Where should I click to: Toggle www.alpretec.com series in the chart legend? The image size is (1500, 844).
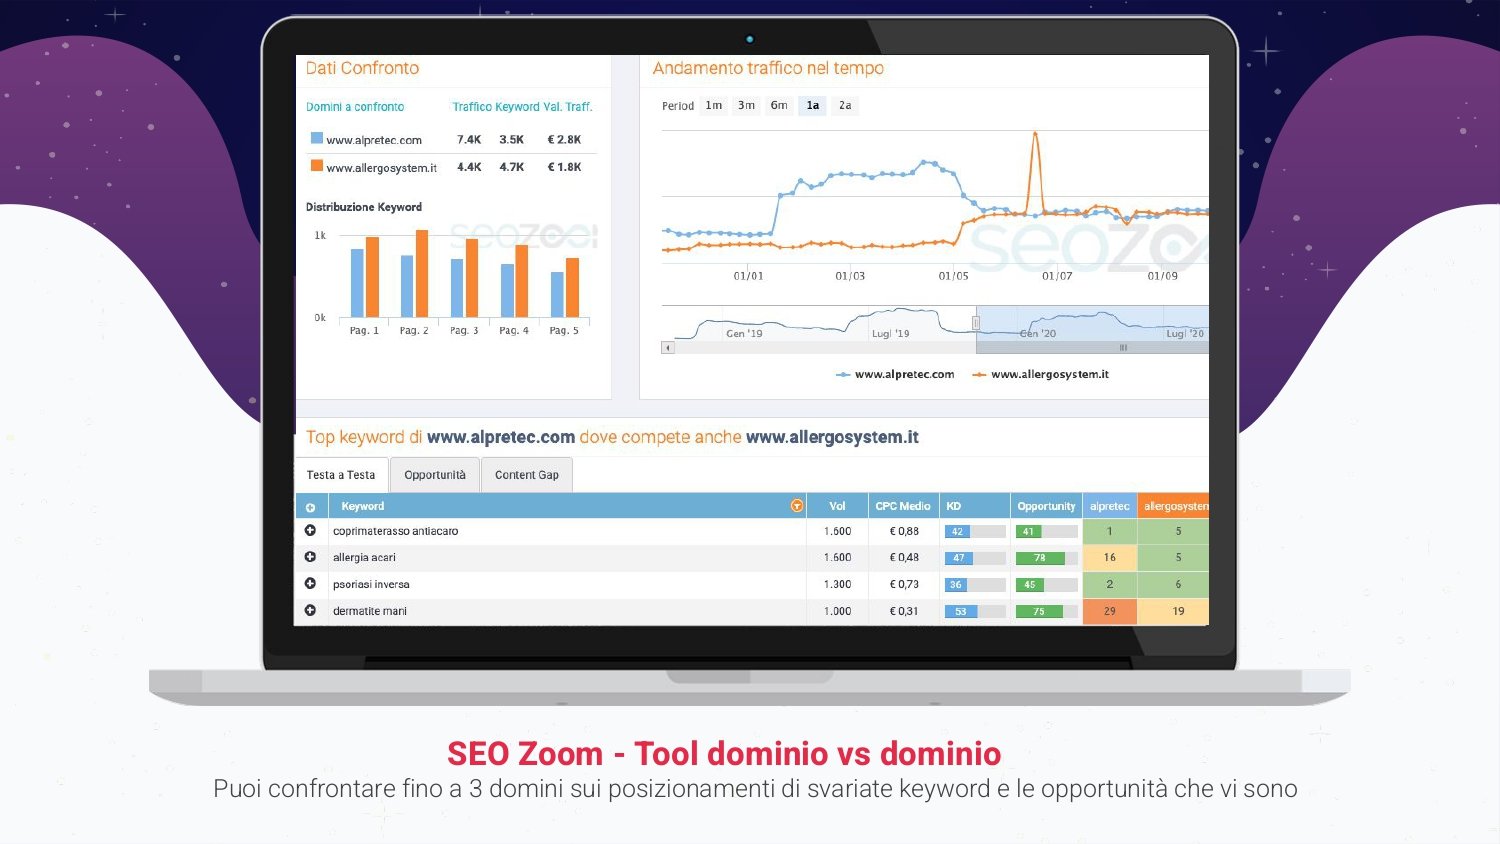[x=895, y=374]
